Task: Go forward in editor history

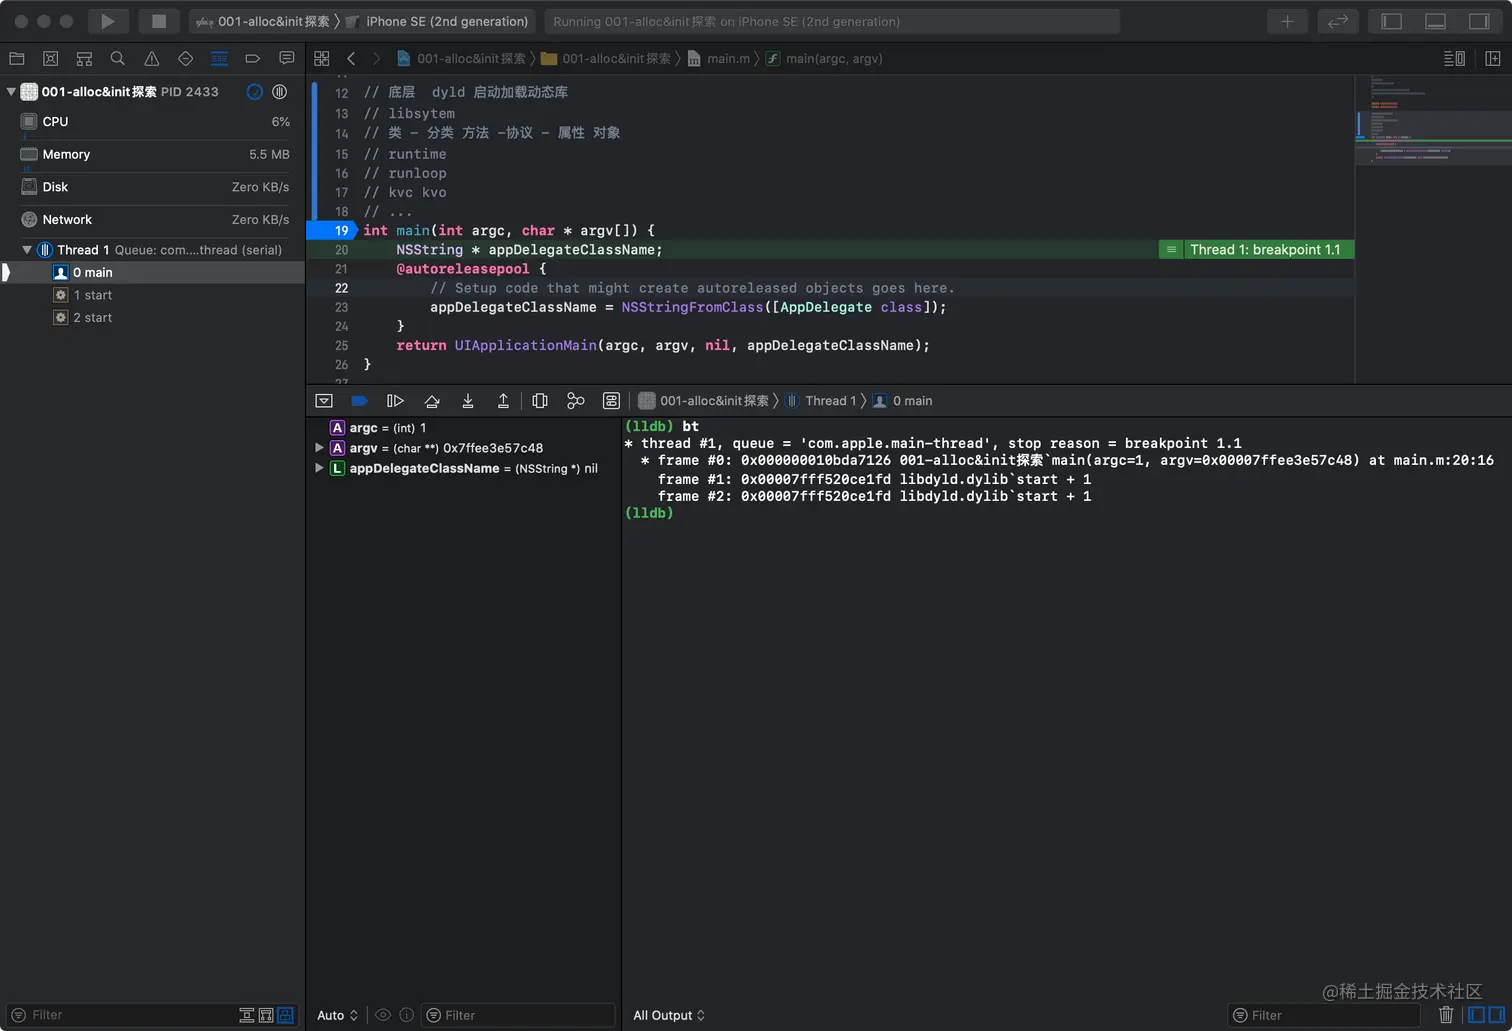Action: click(x=376, y=59)
